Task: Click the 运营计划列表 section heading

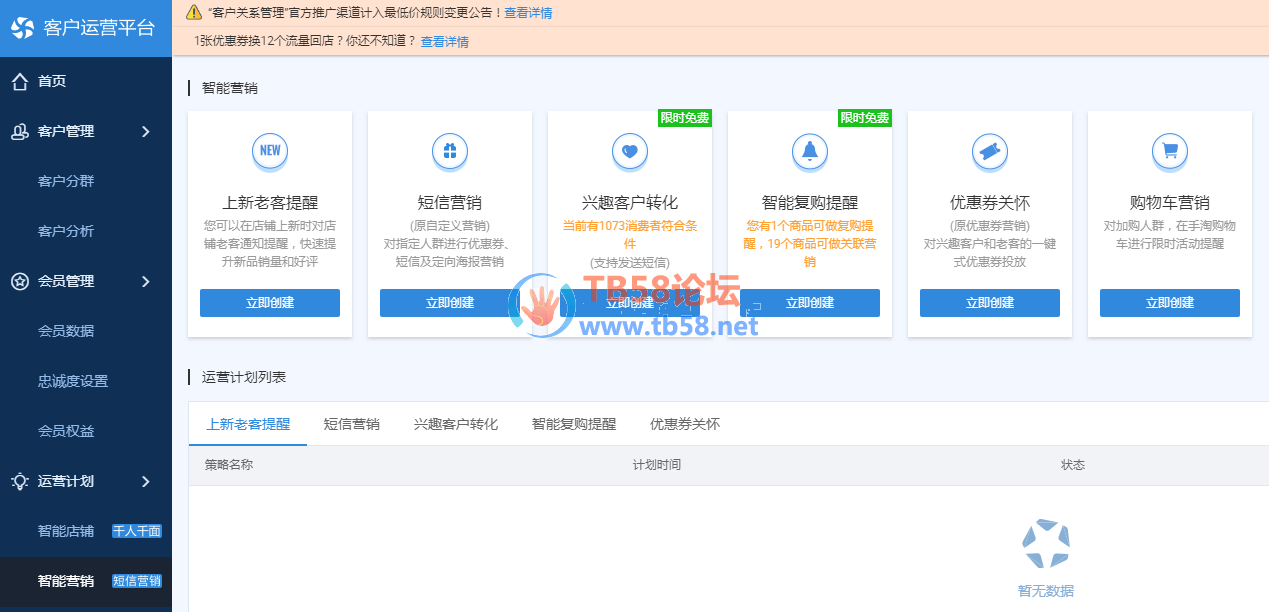Action: tap(244, 377)
